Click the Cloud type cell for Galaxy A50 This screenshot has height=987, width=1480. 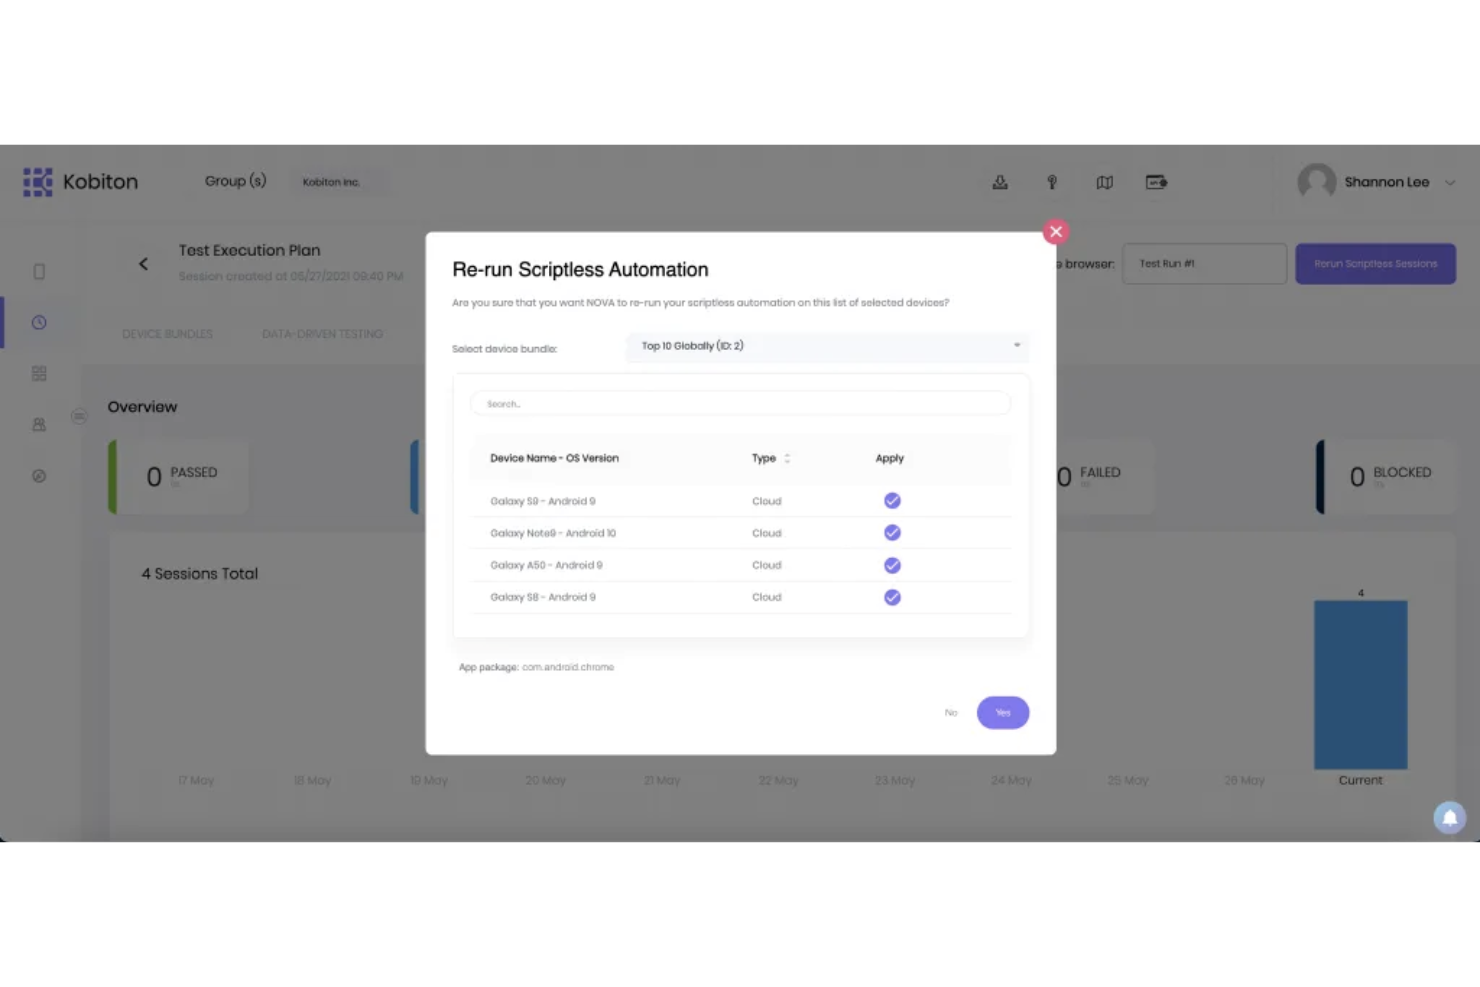coord(767,565)
